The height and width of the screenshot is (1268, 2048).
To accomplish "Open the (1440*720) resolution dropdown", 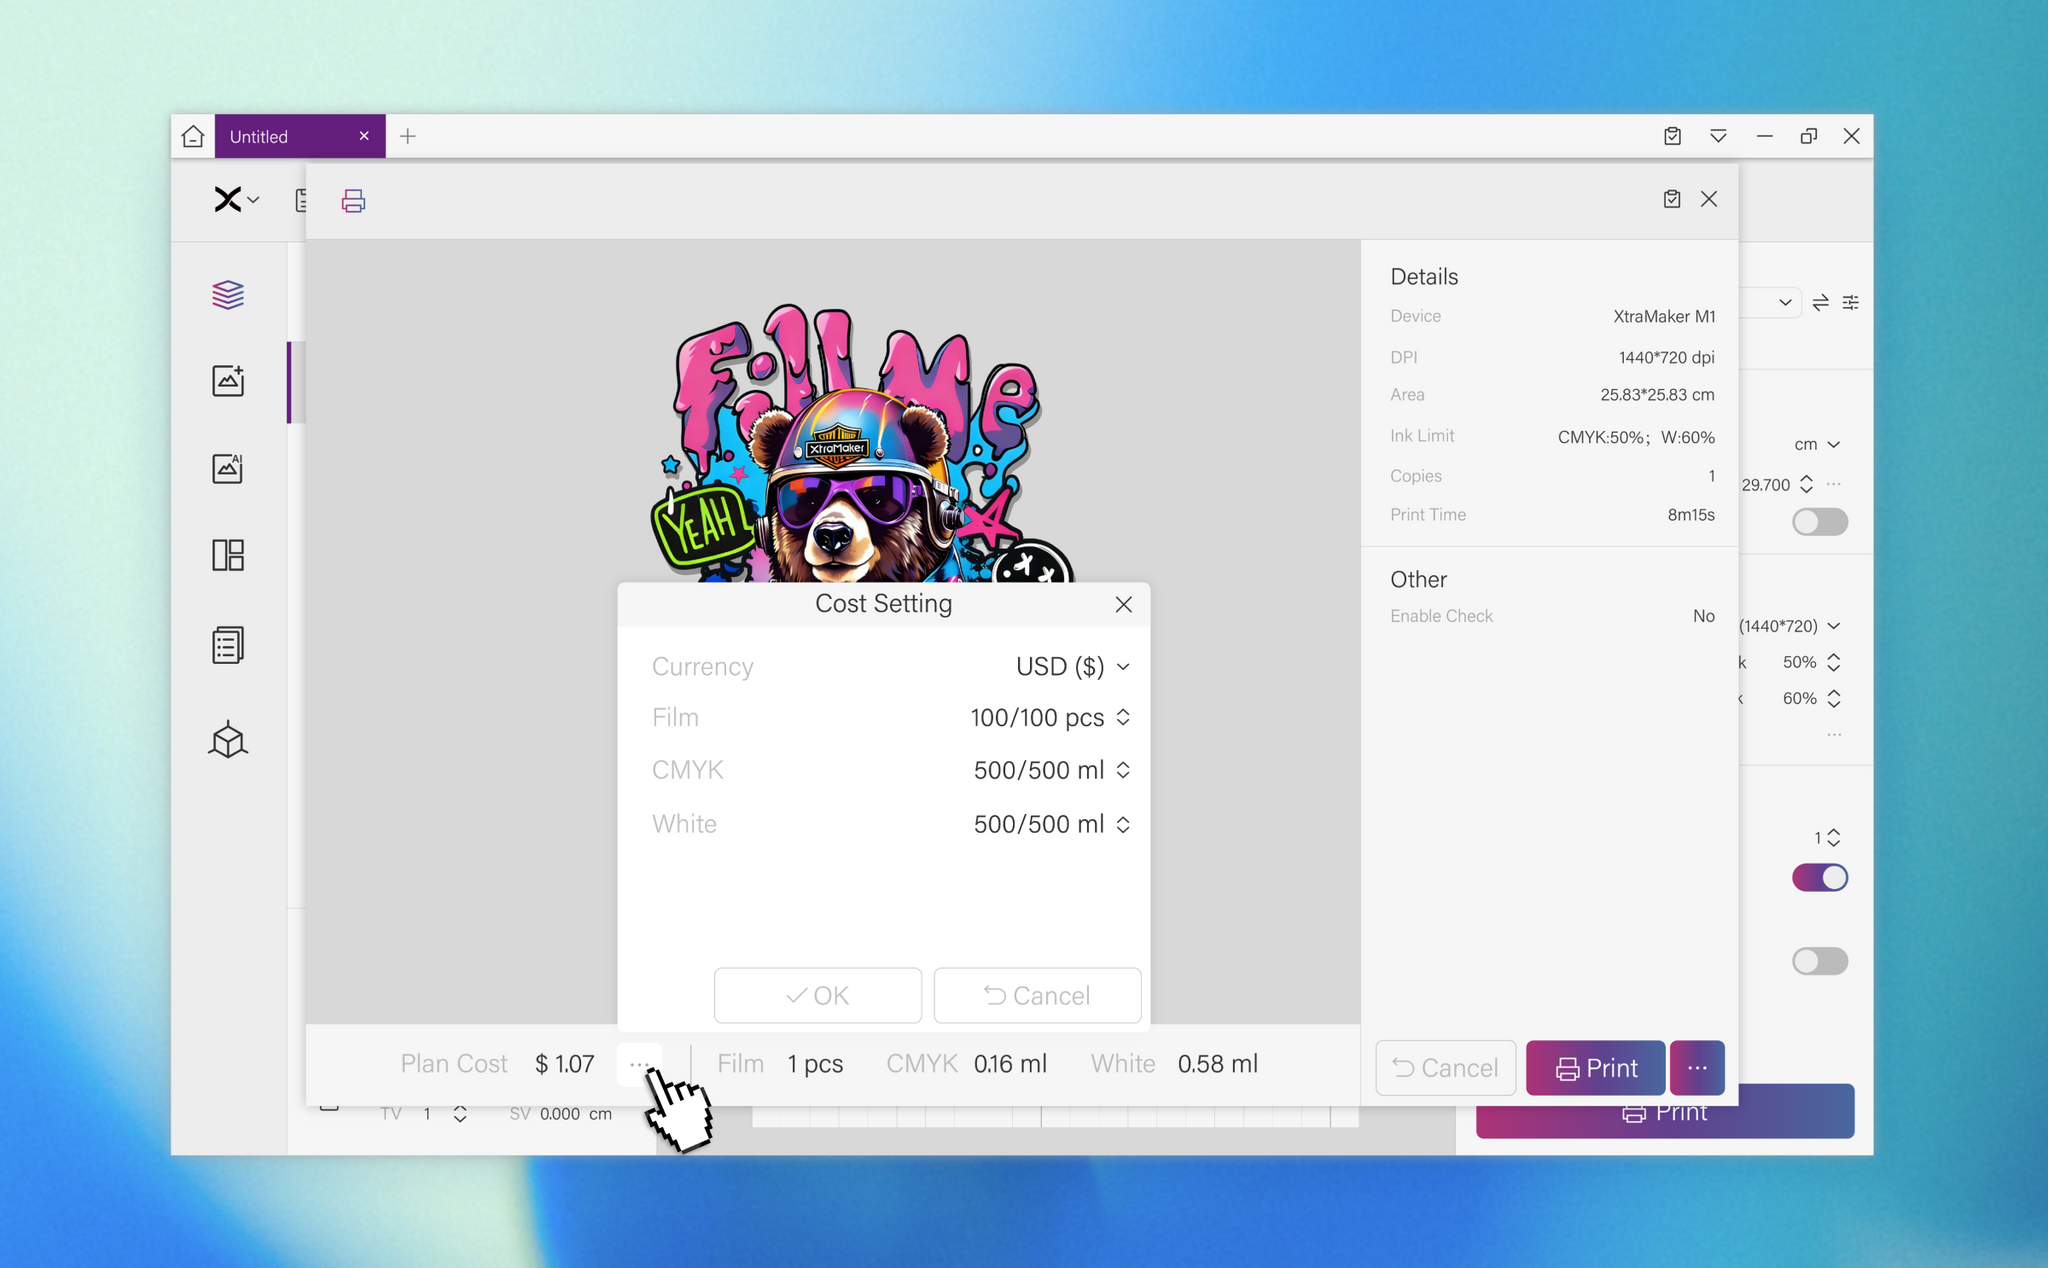I will [x=1790, y=626].
